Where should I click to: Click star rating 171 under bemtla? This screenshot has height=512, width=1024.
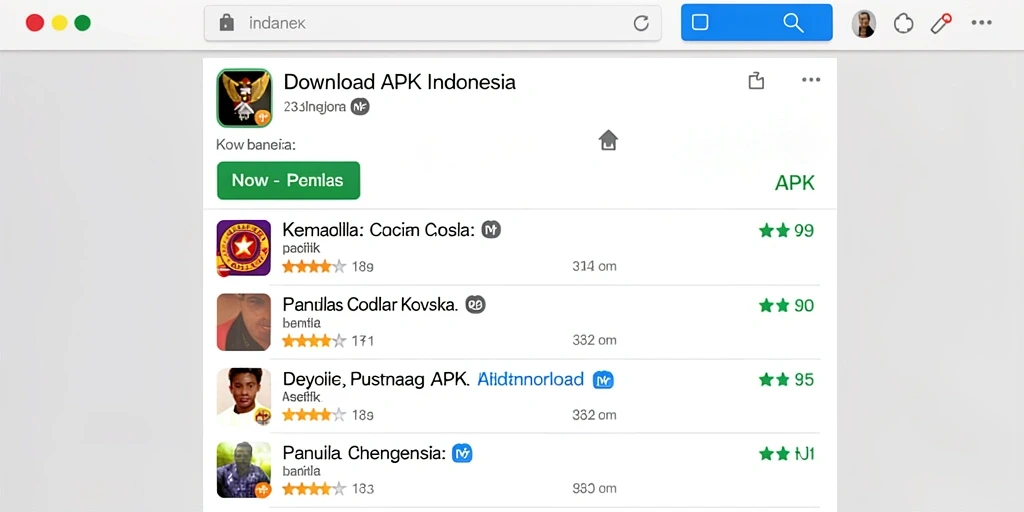point(328,341)
